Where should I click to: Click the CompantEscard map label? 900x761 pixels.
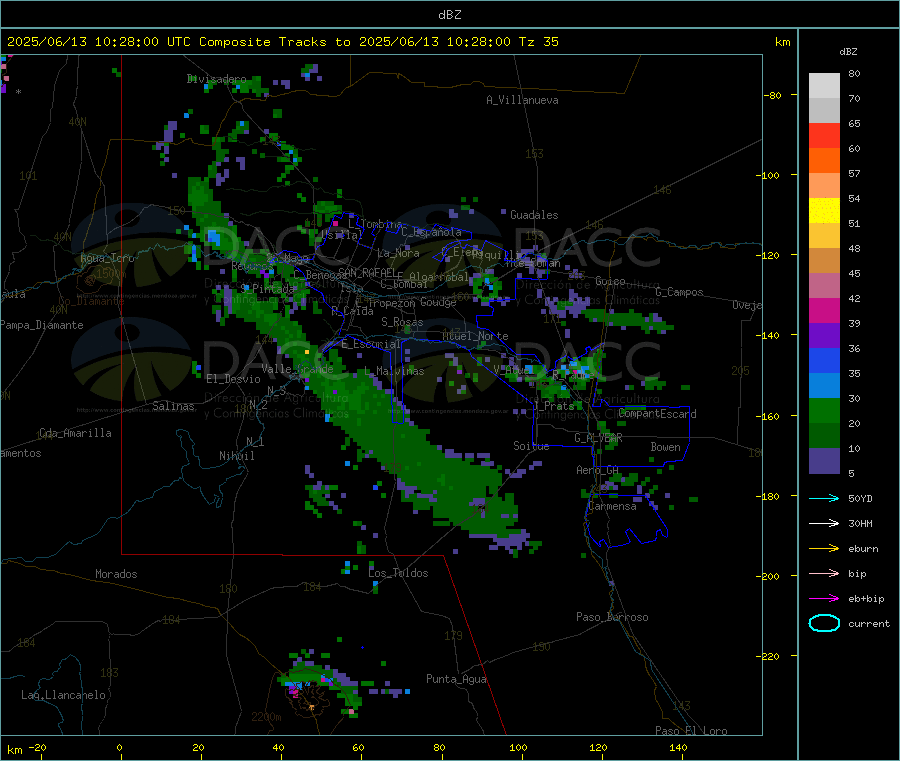click(x=657, y=414)
